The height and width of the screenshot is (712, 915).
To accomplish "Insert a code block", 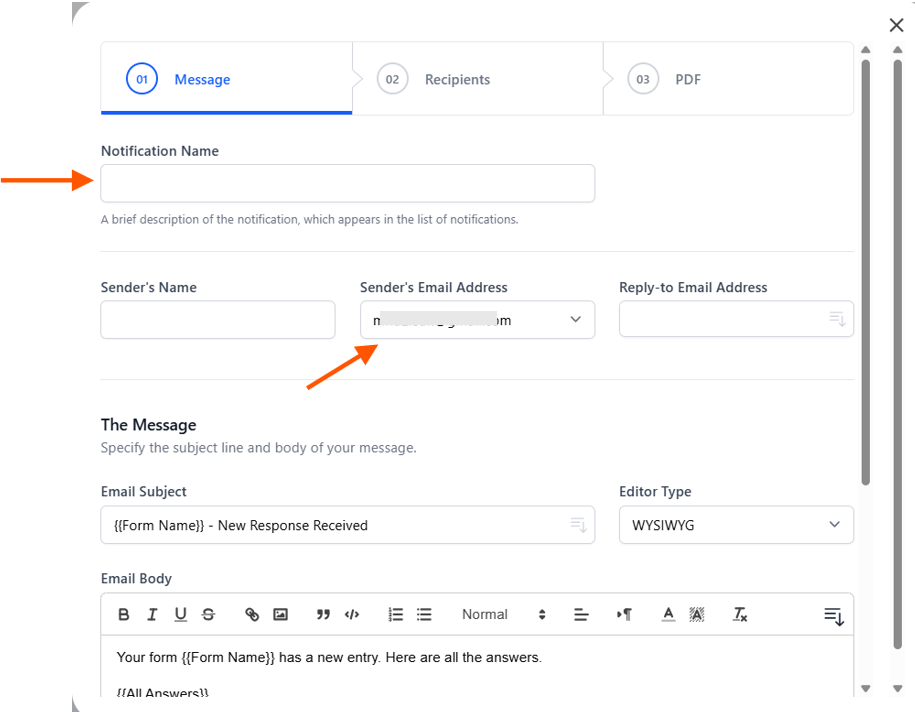I will tap(352, 614).
